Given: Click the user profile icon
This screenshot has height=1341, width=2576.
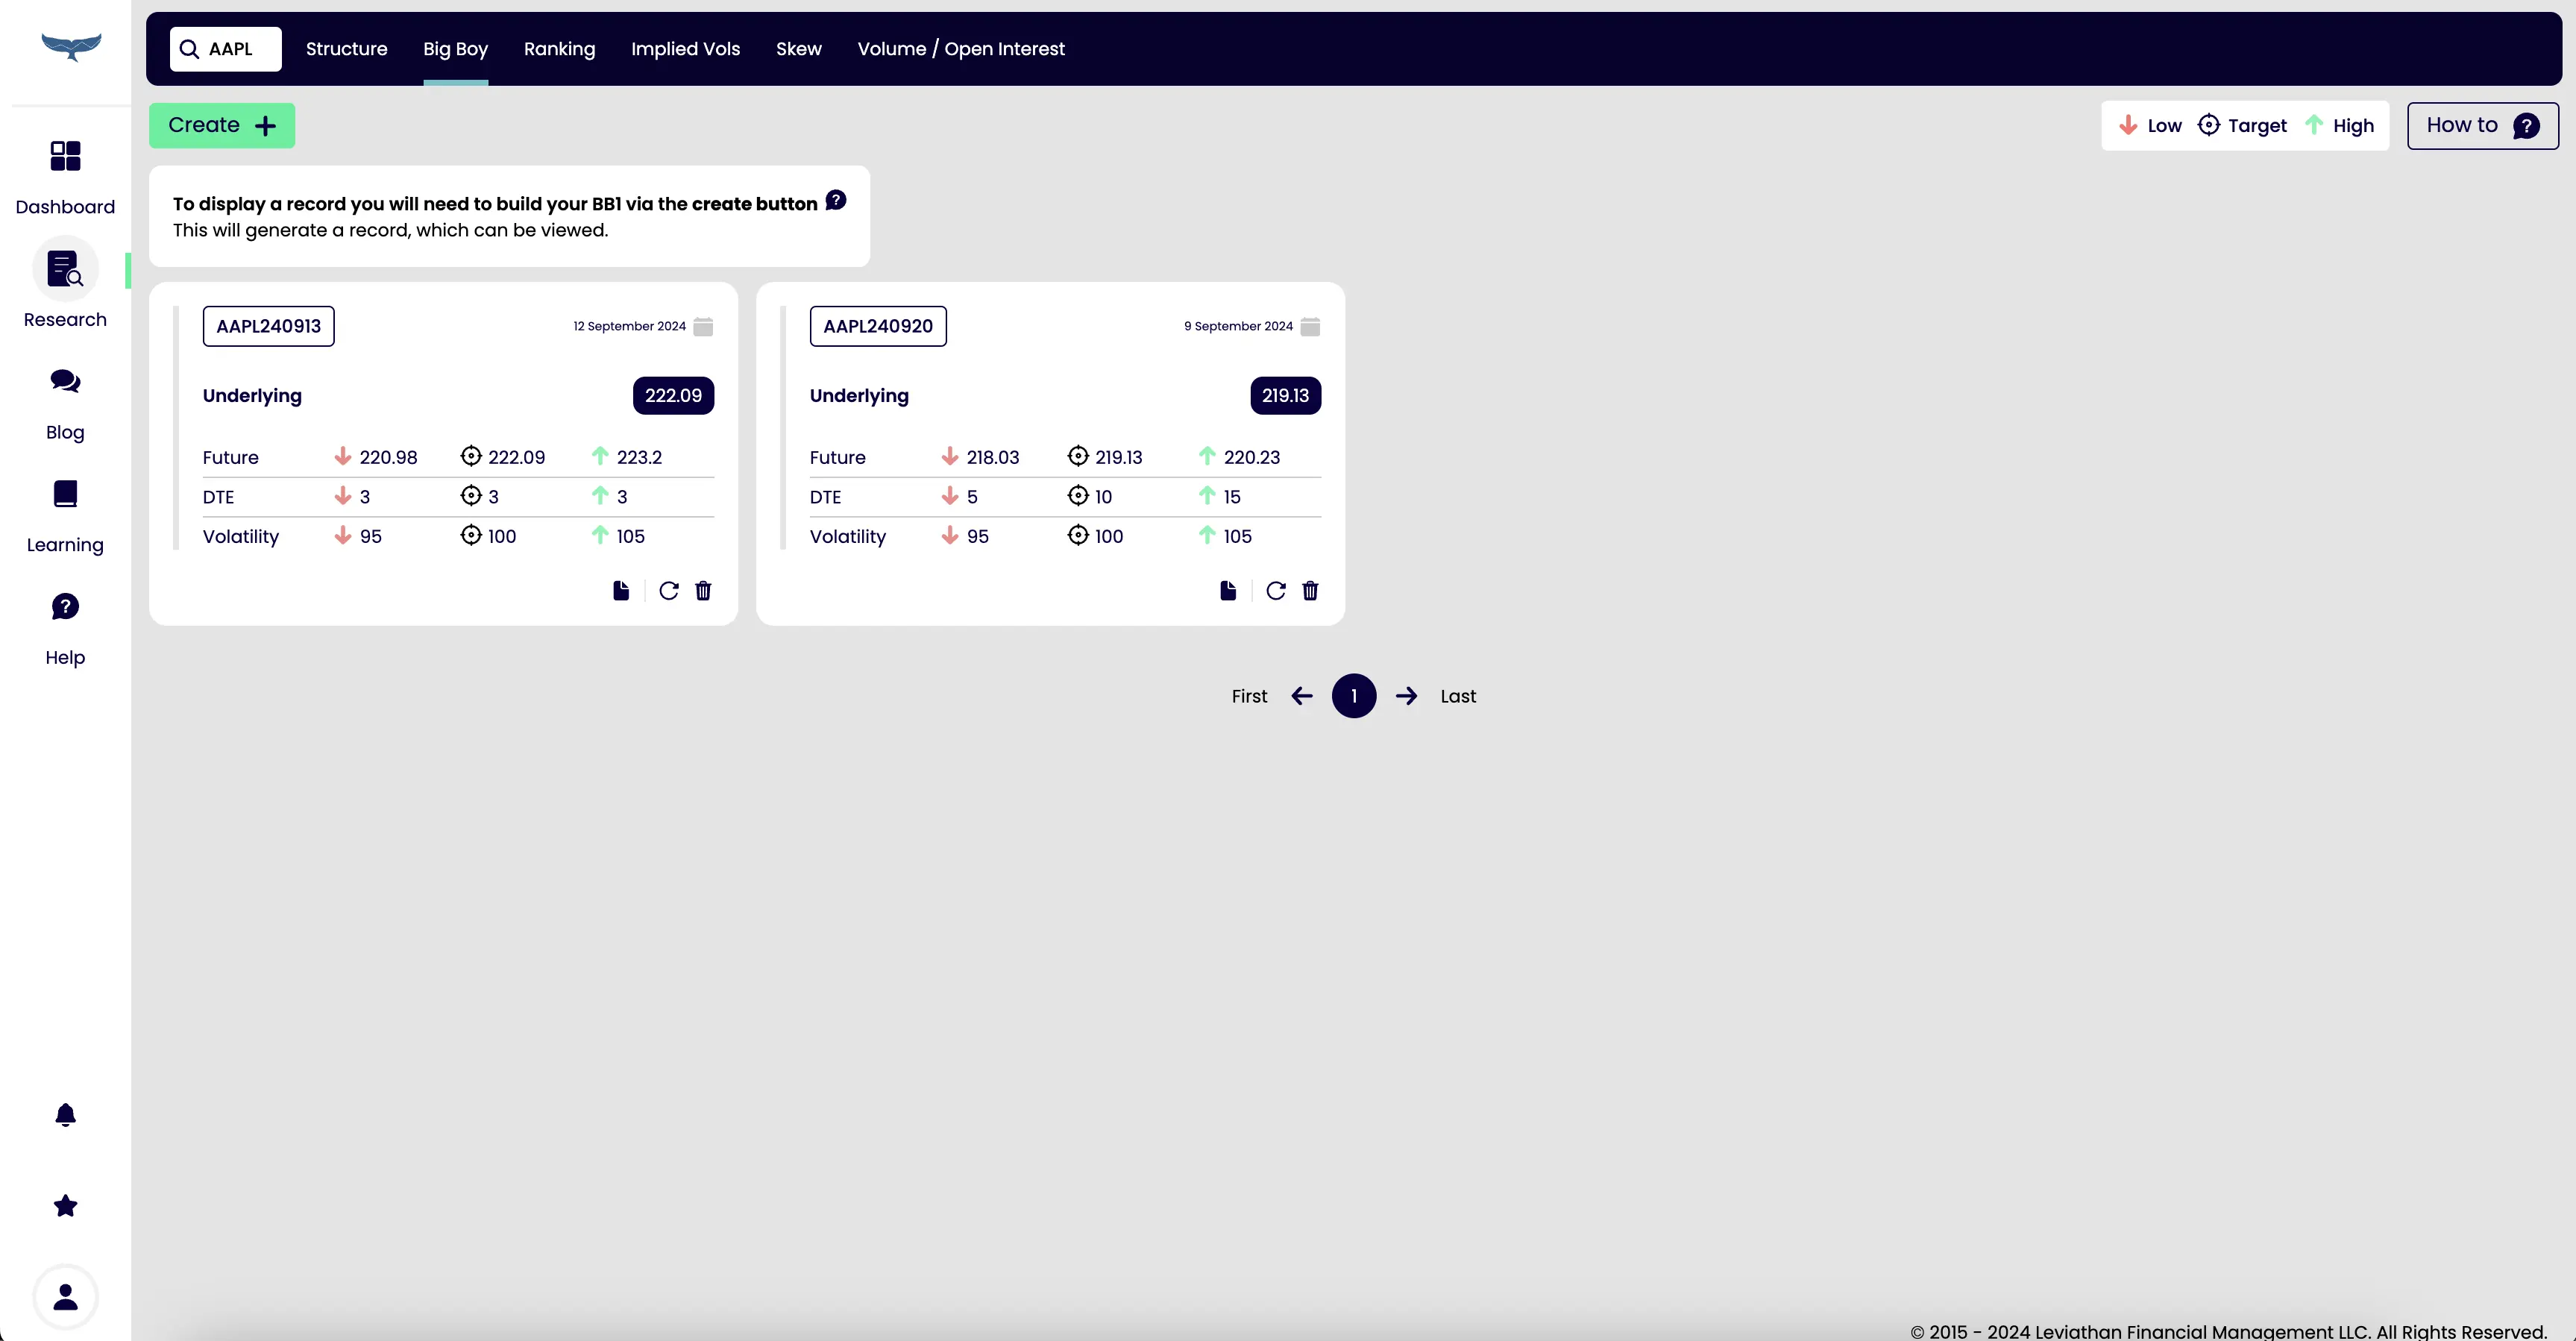Looking at the screenshot, I should pyautogui.click(x=65, y=1297).
